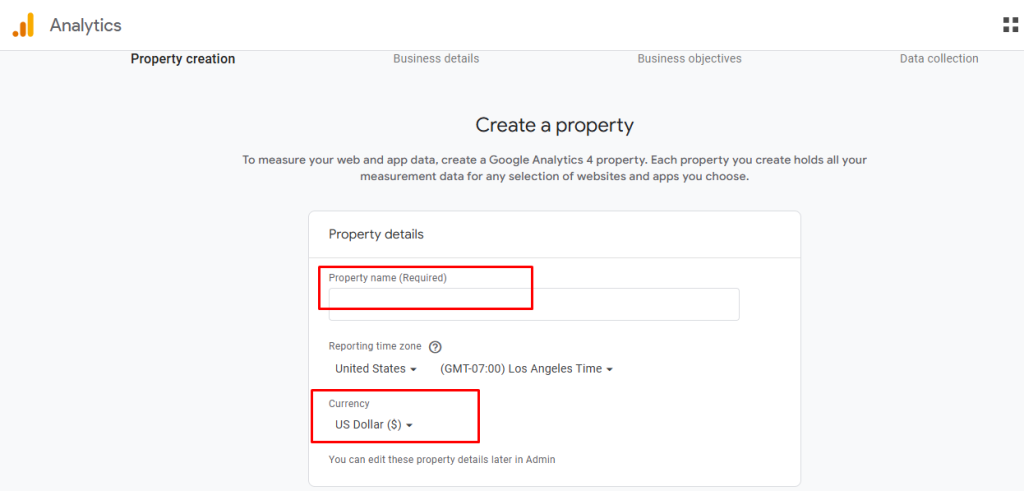The height and width of the screenshot is (491, 1024).
Task: Open the Google apps grid icon
Action: pos(1010,25)
